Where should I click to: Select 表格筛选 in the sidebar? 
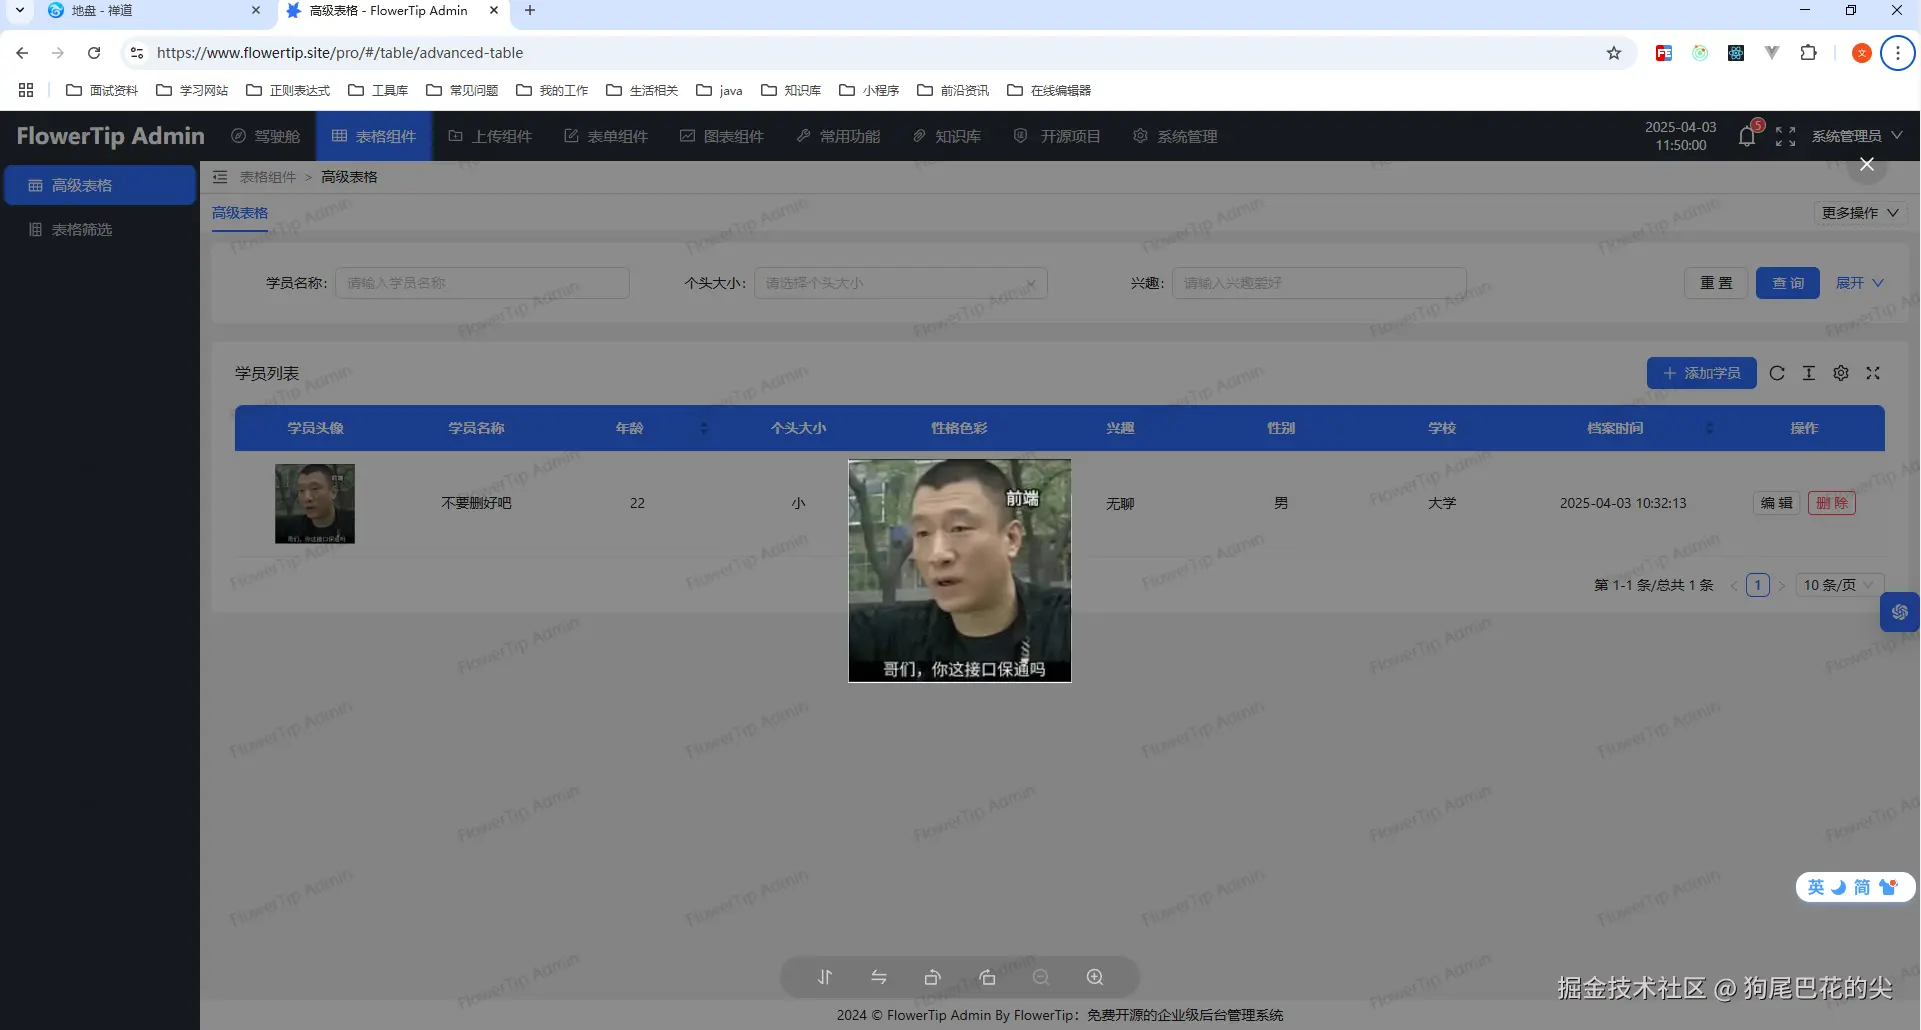point(82,230)
